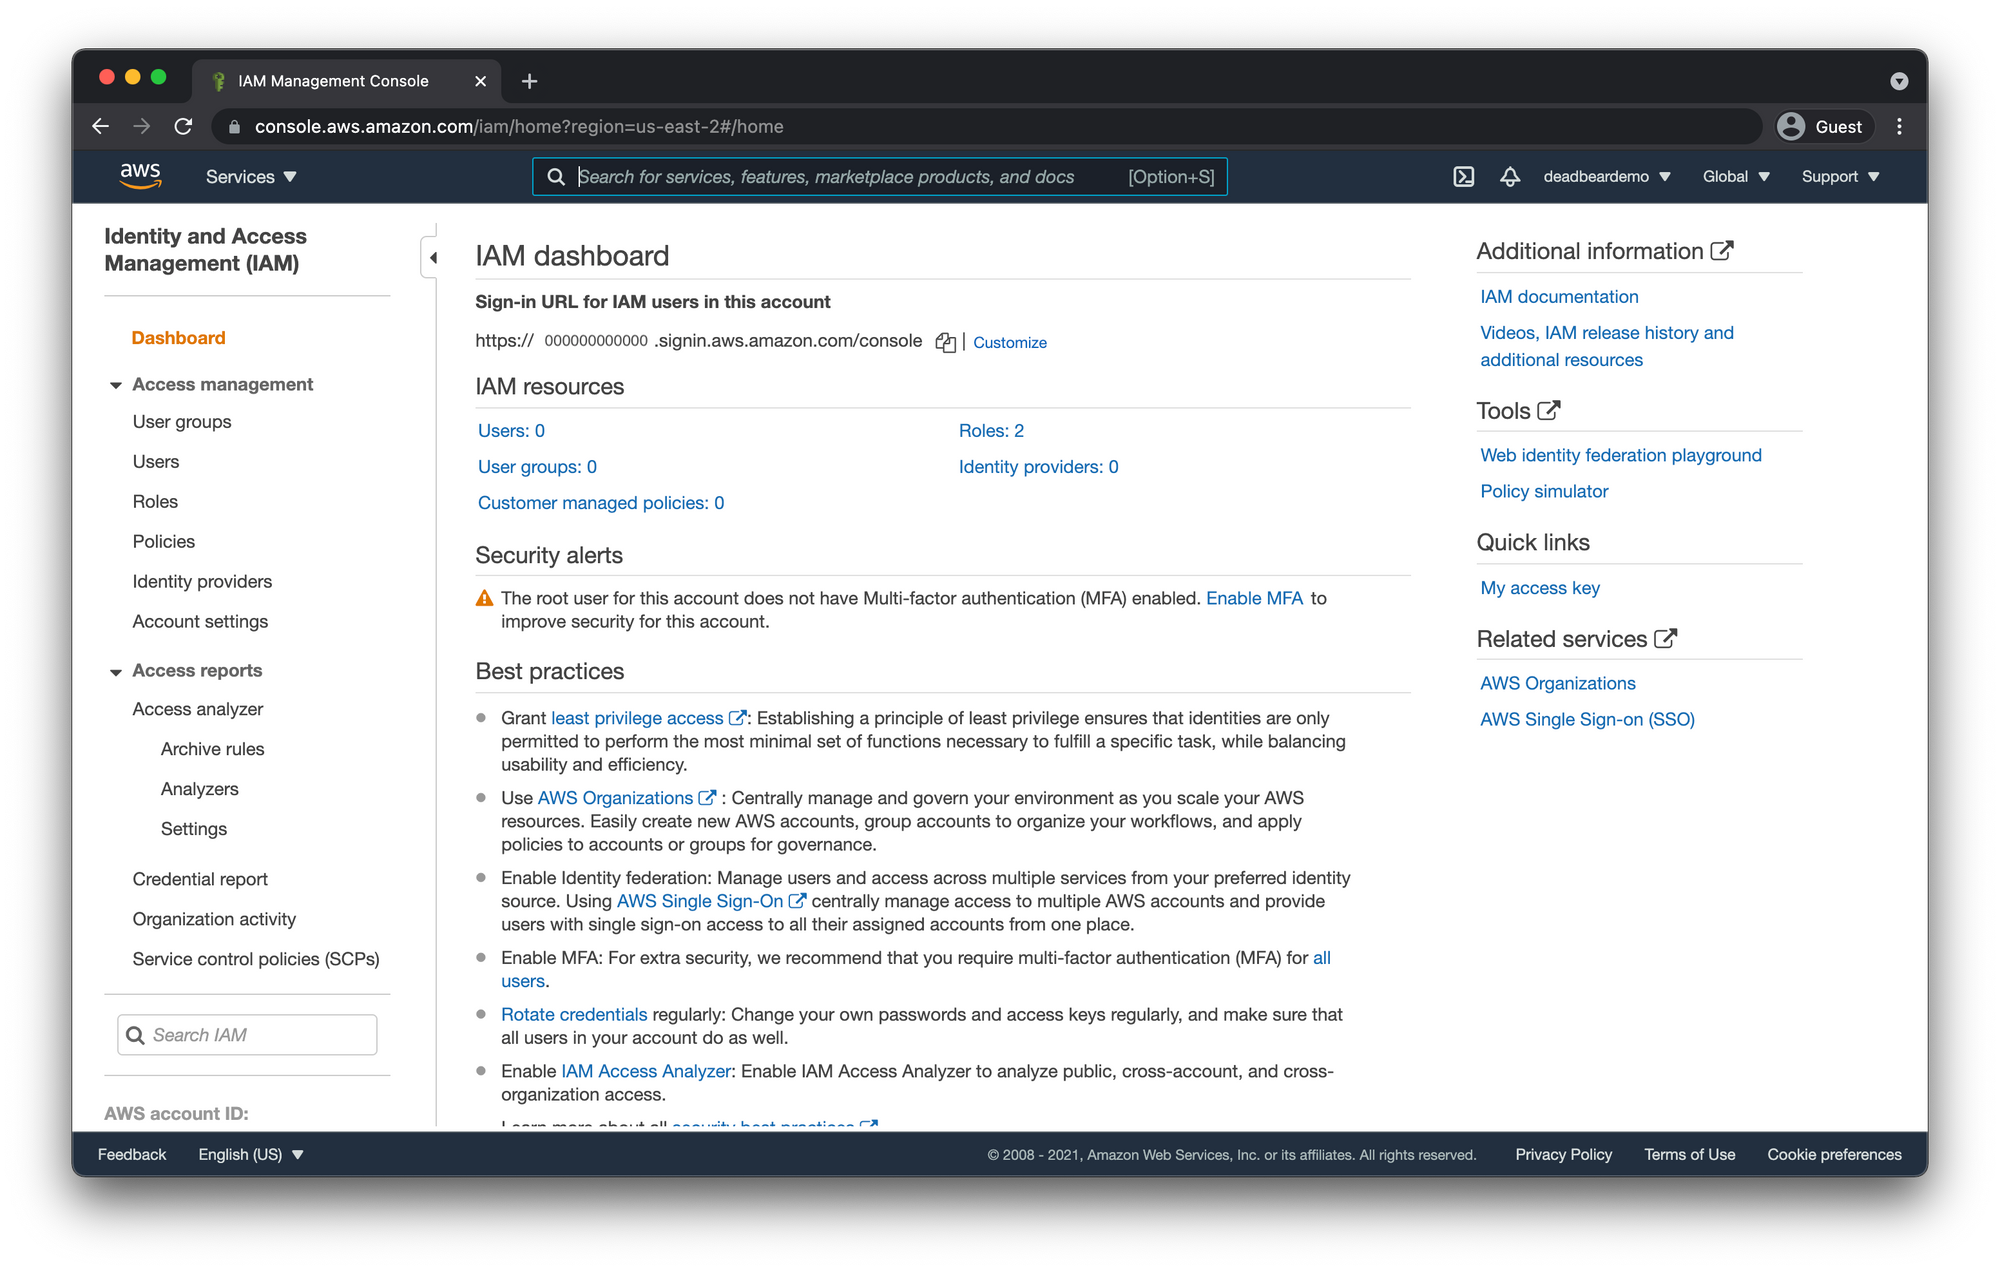Collapse the Access reports section
This screenshot has width=2000, height=1272.
pos(116,671)
